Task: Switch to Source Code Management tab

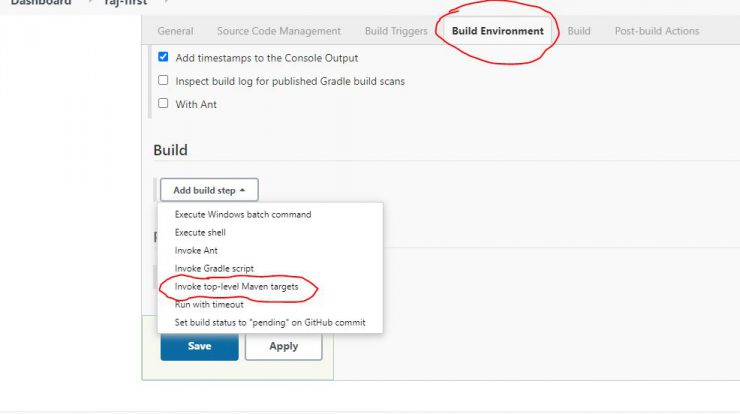Action: coord(278,31)
